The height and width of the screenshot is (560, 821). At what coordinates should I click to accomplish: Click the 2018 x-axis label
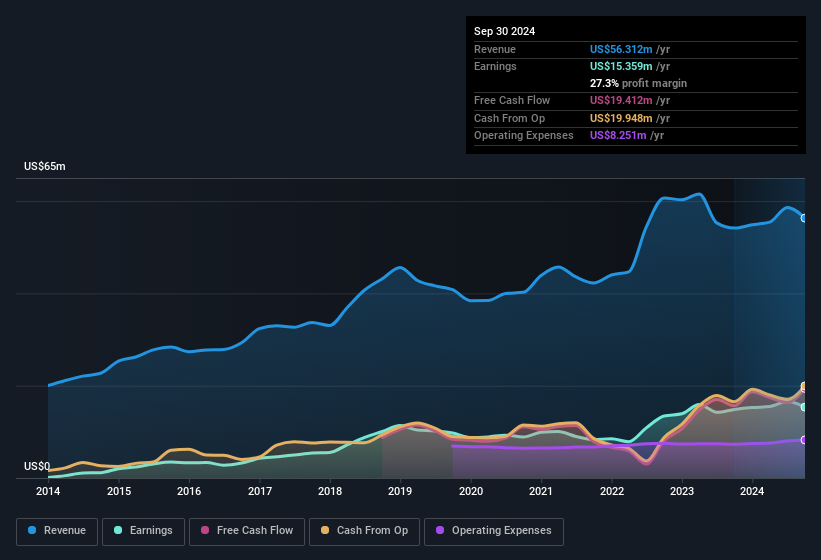pyautogui.click(x=330, y=491)
